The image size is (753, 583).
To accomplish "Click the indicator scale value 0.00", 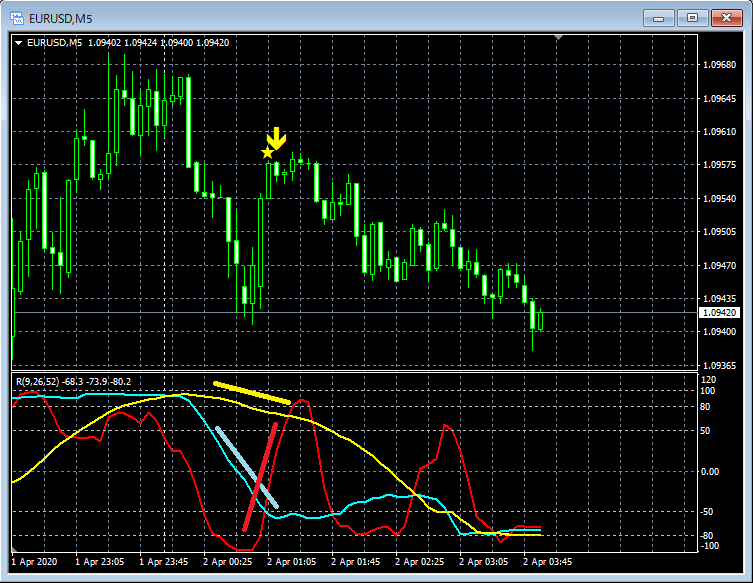I will pos(710,472).
